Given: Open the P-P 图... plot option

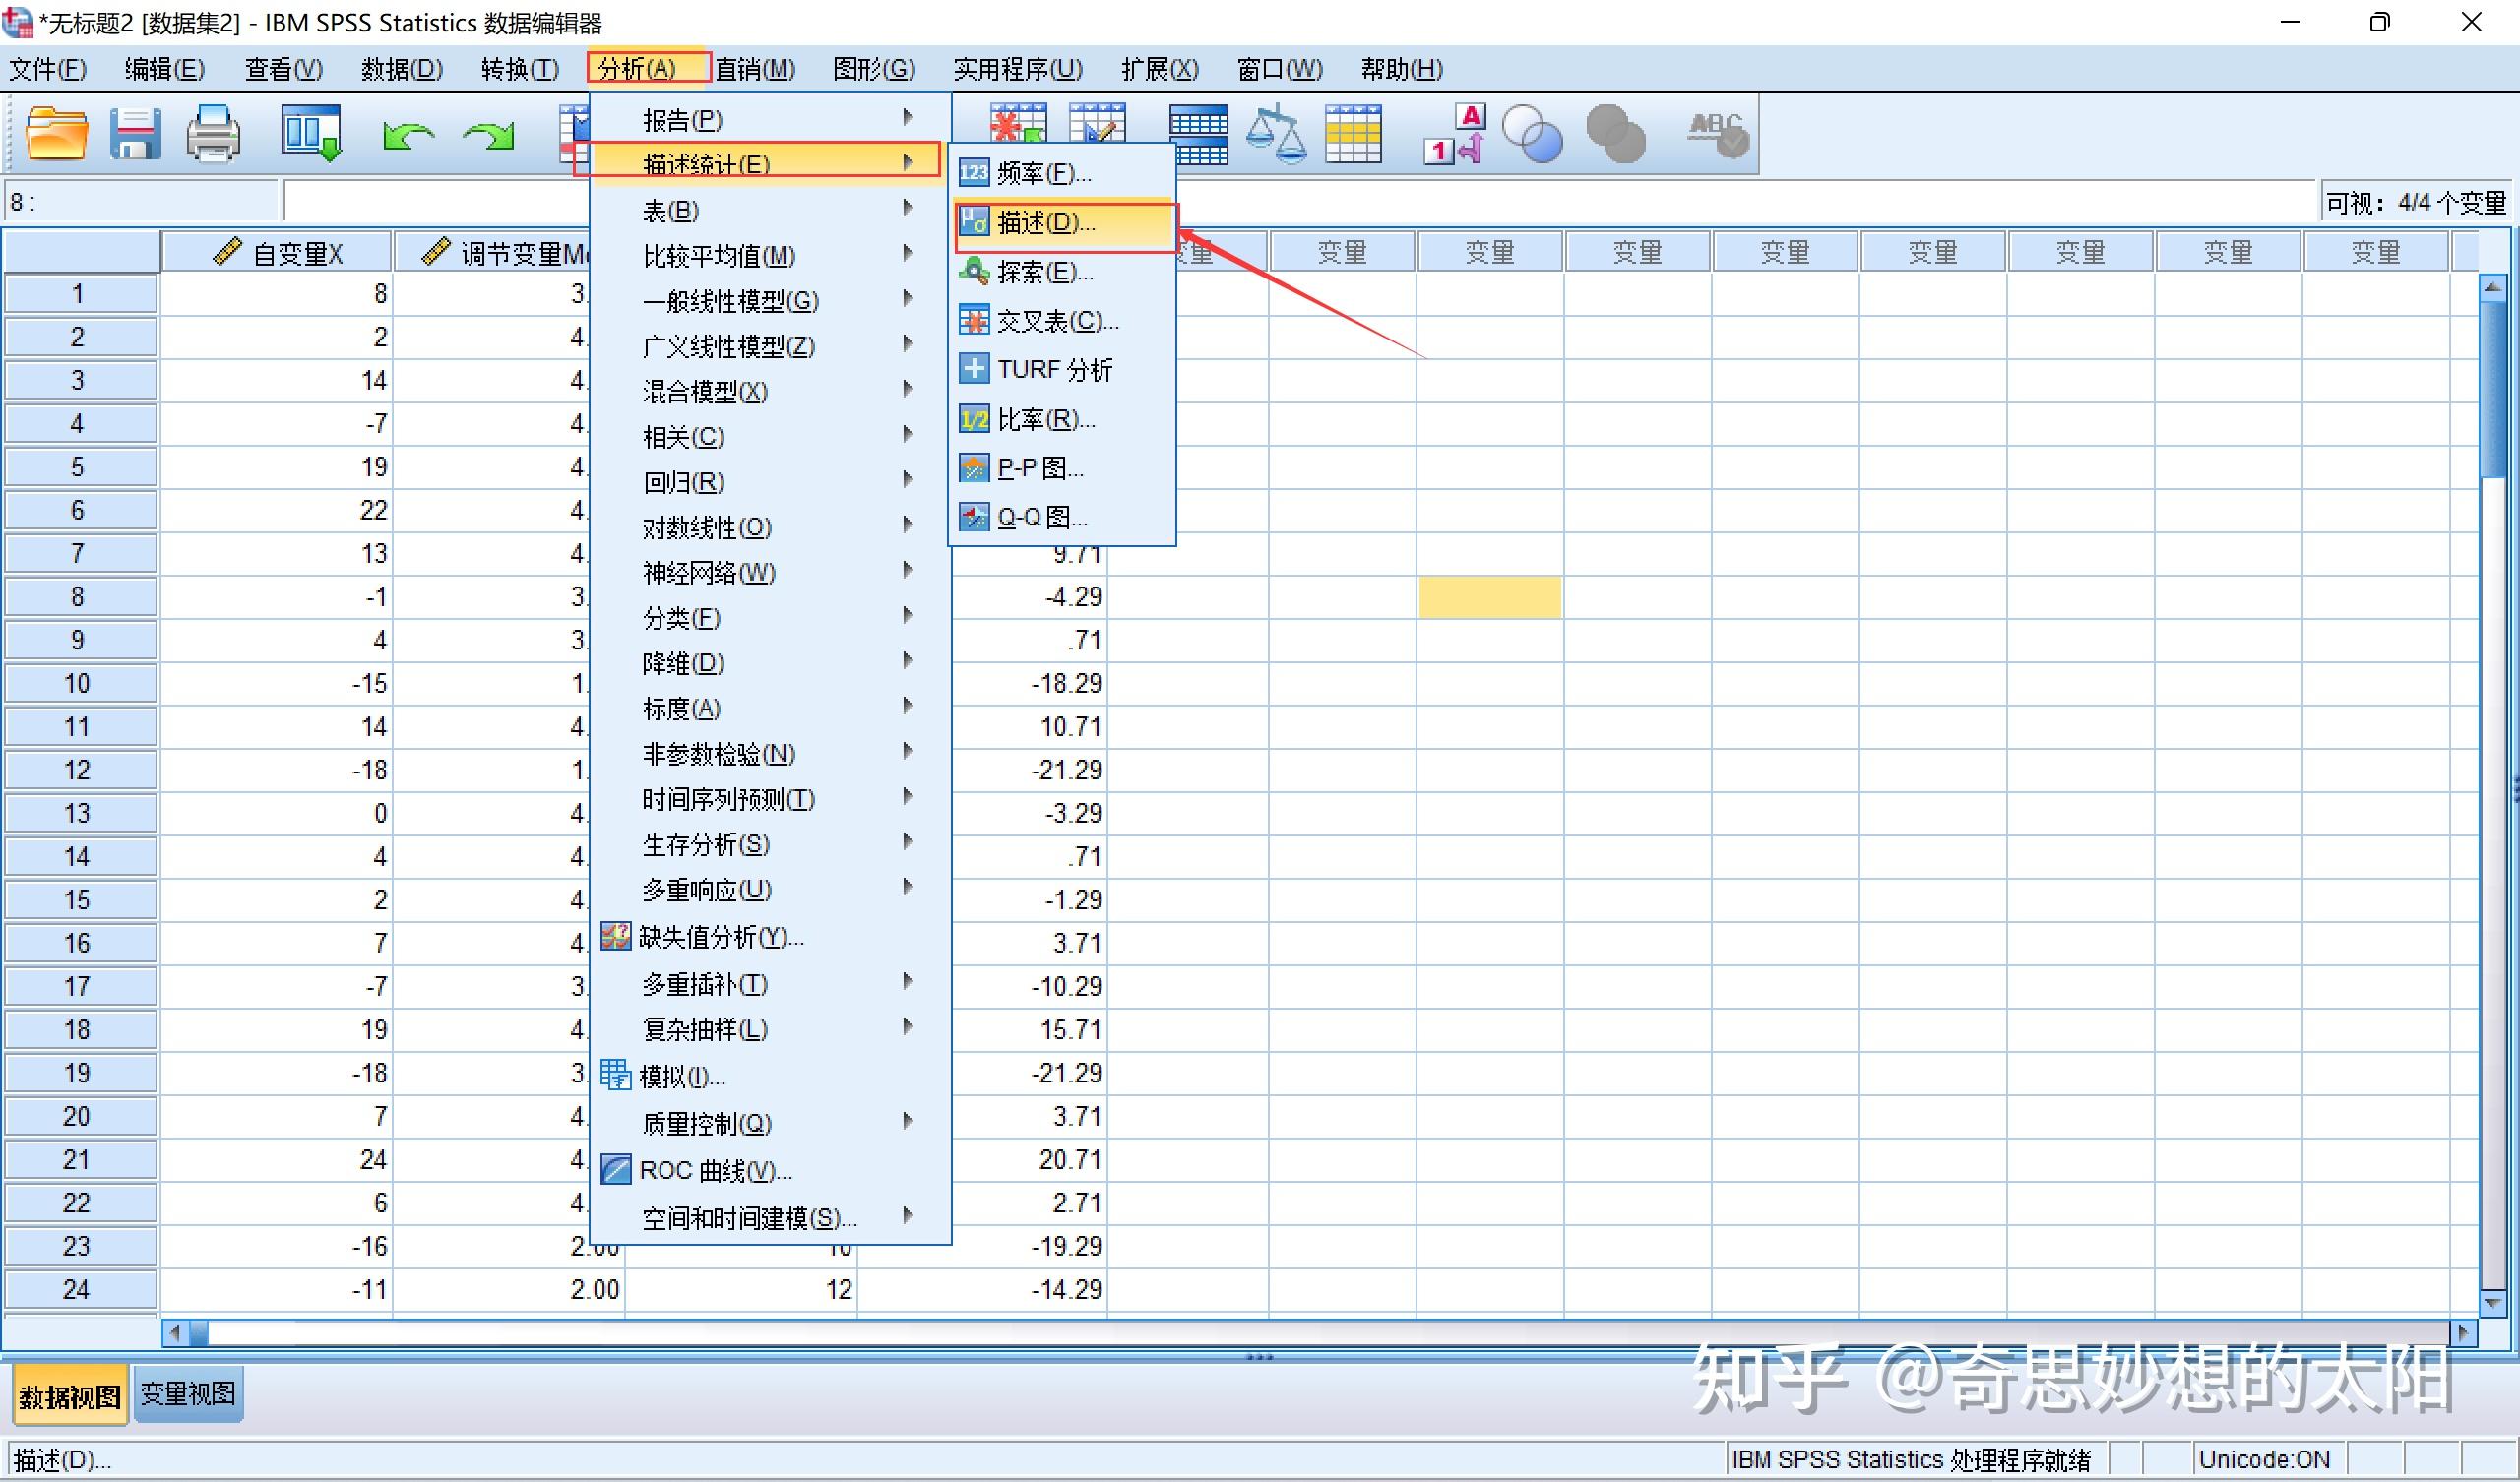Looking at the screenshot, I should click(1062, 467).
